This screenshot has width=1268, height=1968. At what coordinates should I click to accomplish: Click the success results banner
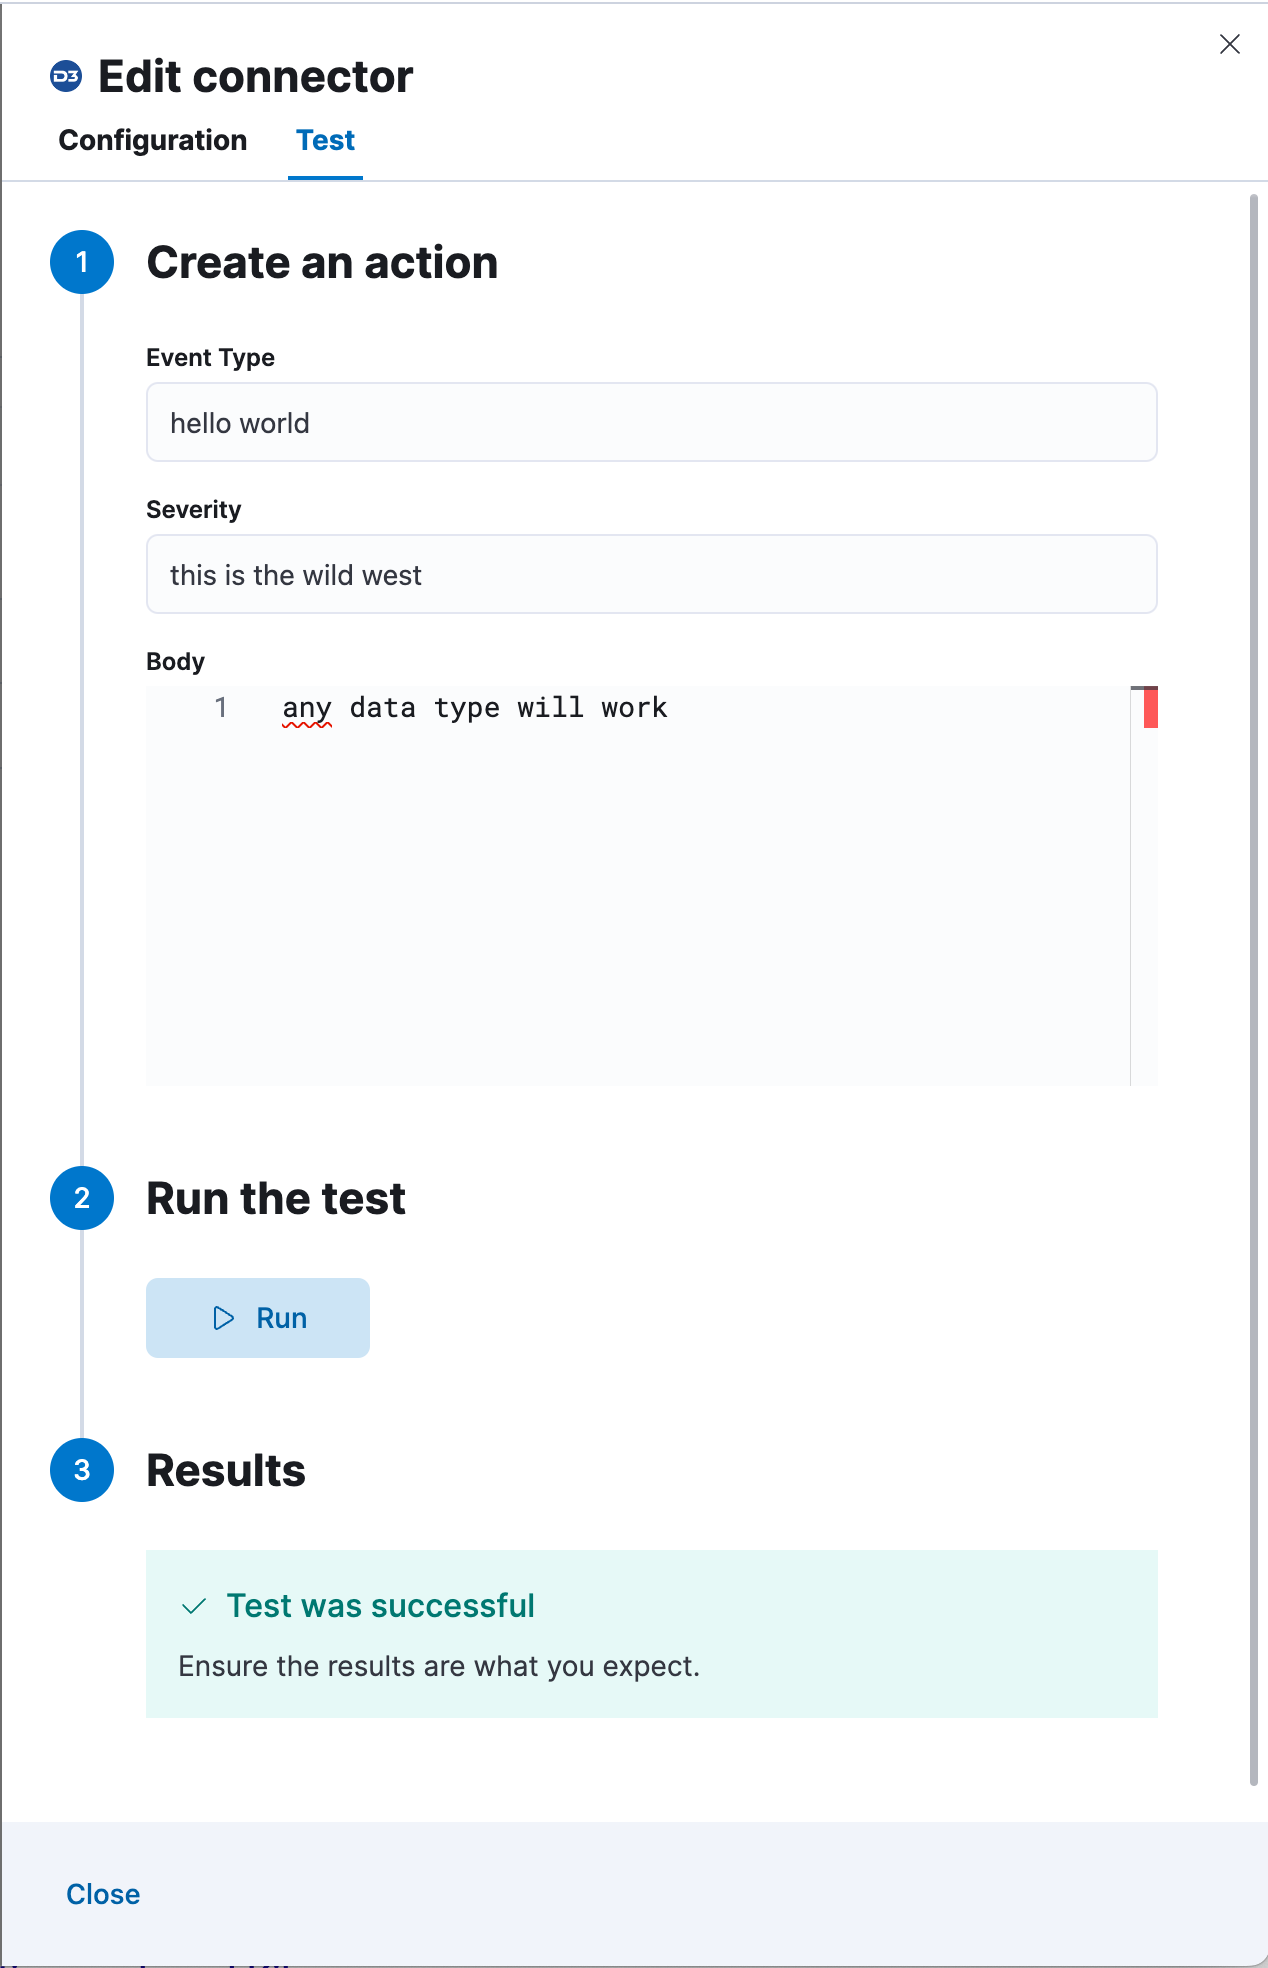coord(652,1633)
